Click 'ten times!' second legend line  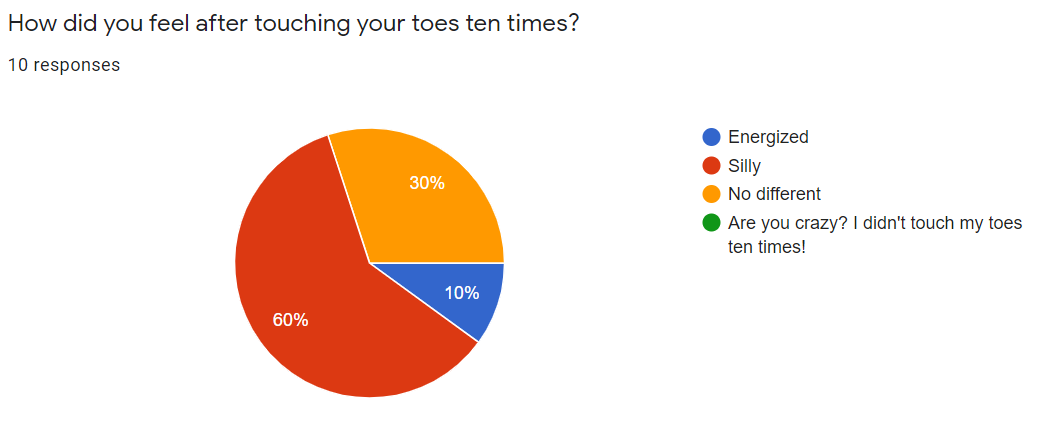tap(767, 247)
